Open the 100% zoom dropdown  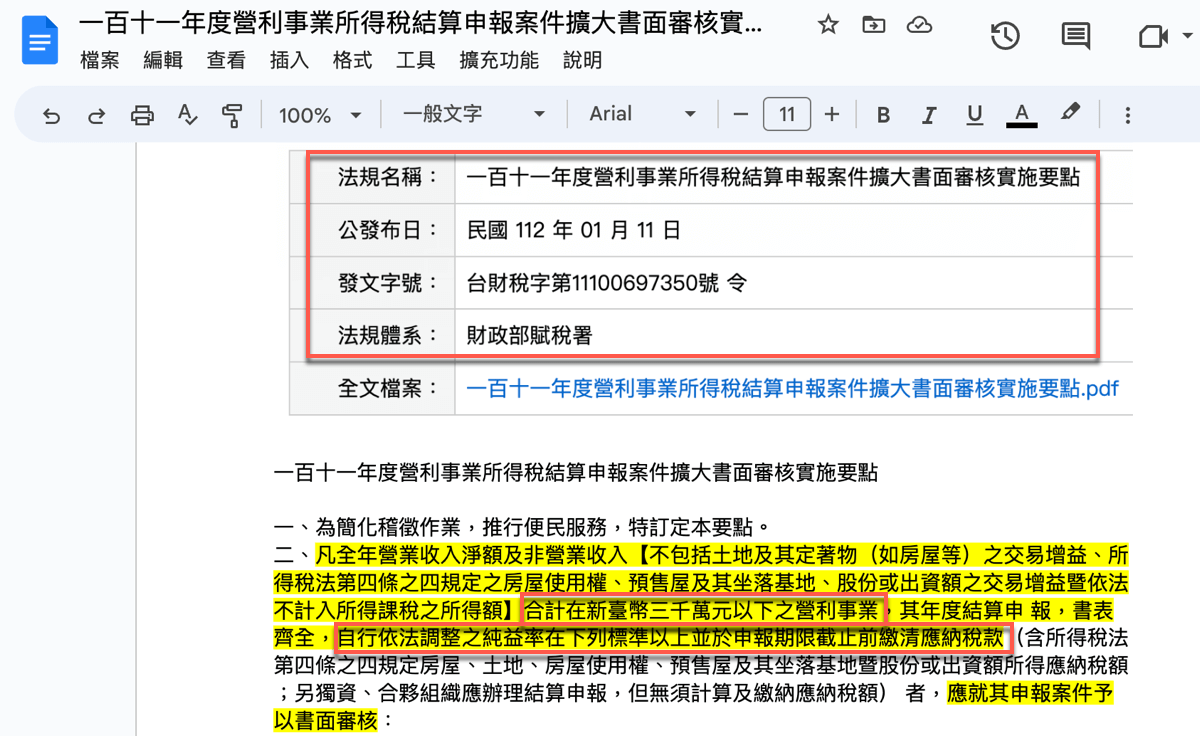[320, 115]
